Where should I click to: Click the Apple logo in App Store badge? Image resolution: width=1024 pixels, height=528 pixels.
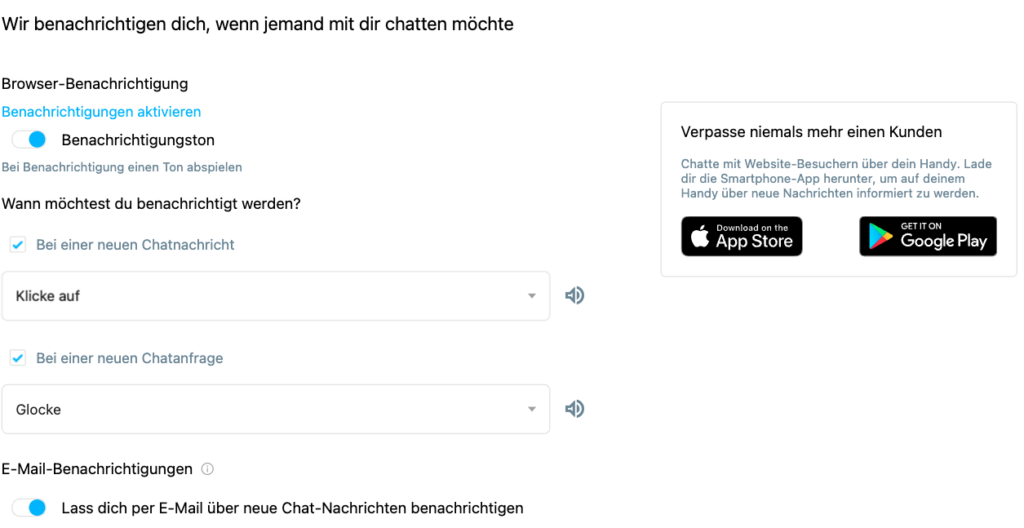[700, 236]
